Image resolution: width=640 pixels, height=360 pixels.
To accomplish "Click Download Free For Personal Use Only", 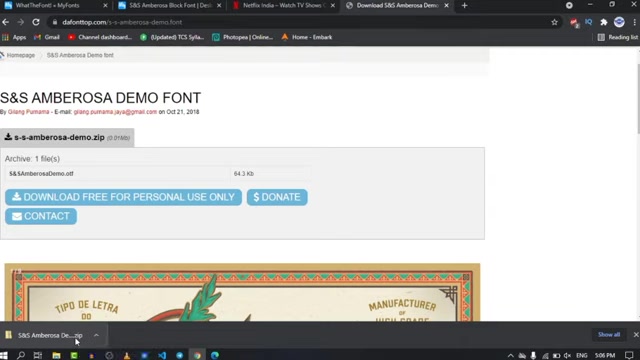I will tap(123, 197).
